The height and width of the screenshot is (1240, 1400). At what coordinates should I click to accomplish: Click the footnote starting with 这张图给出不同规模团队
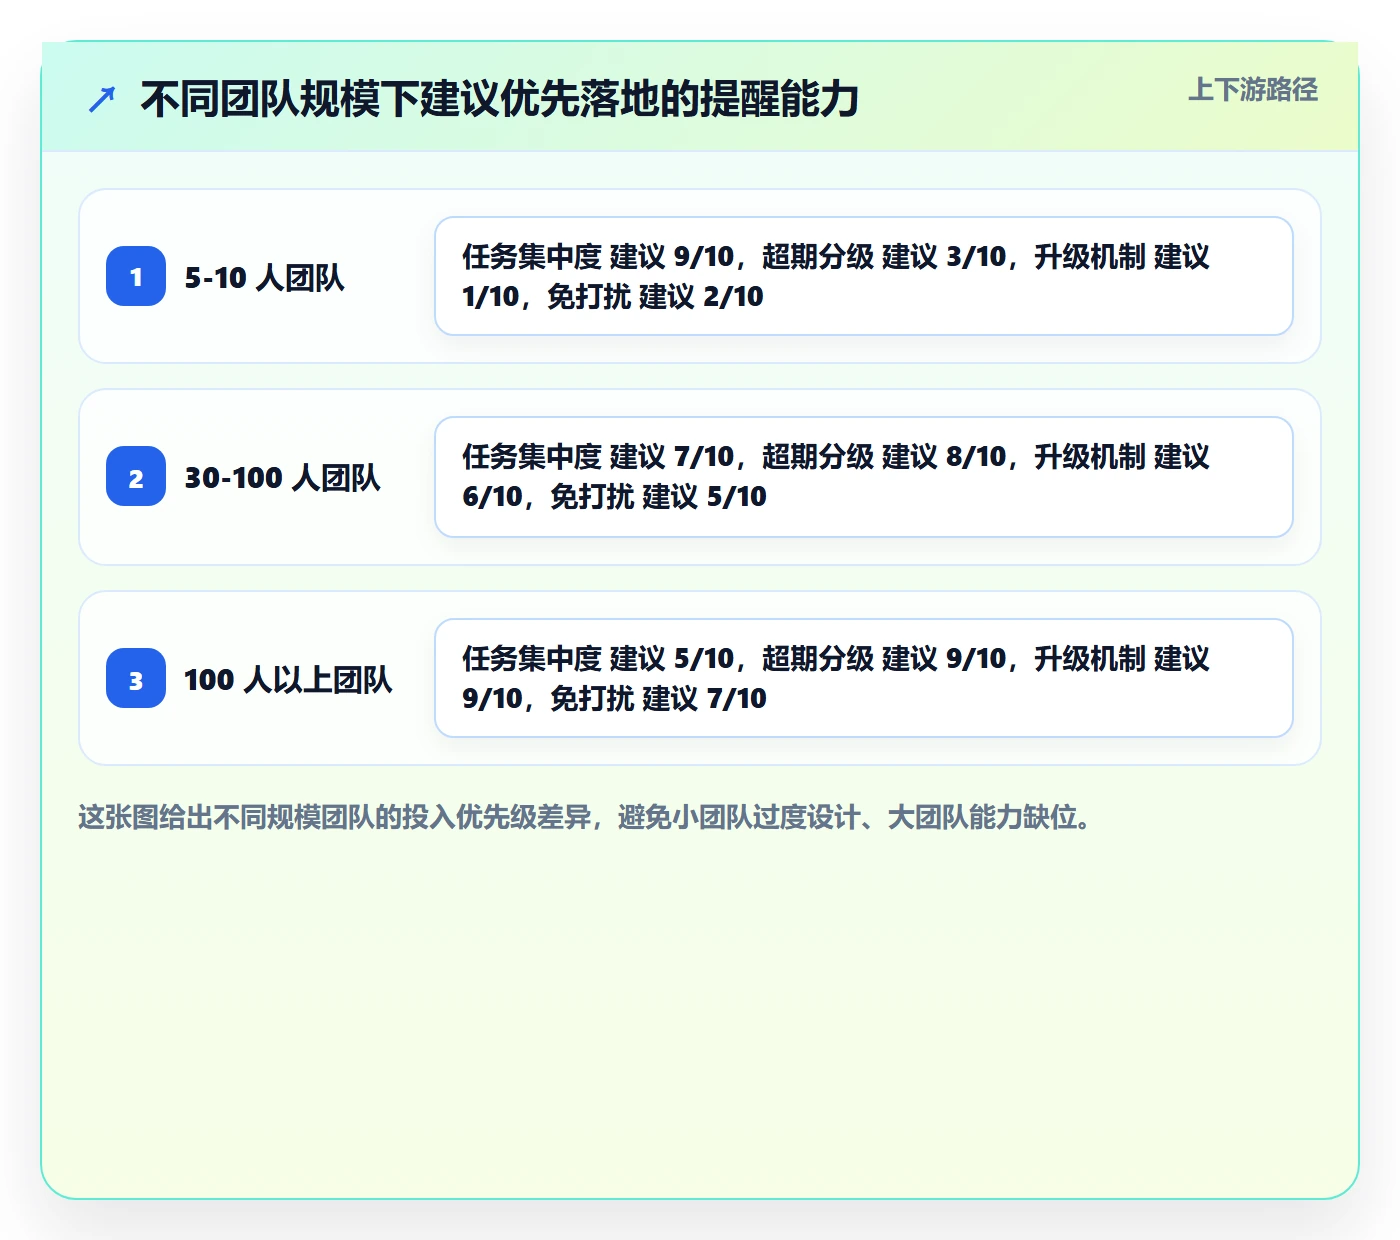587,817
